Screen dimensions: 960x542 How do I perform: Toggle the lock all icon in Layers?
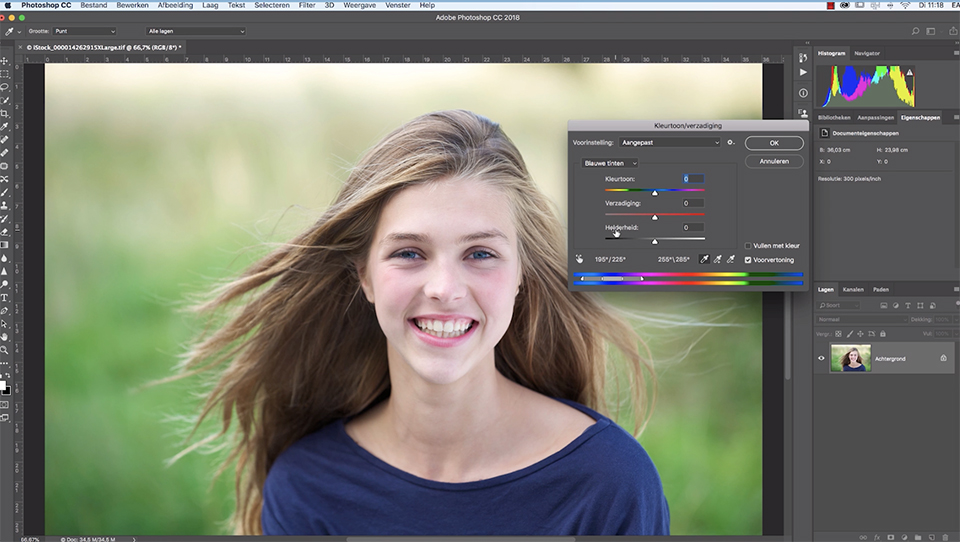tap(883, 334)
